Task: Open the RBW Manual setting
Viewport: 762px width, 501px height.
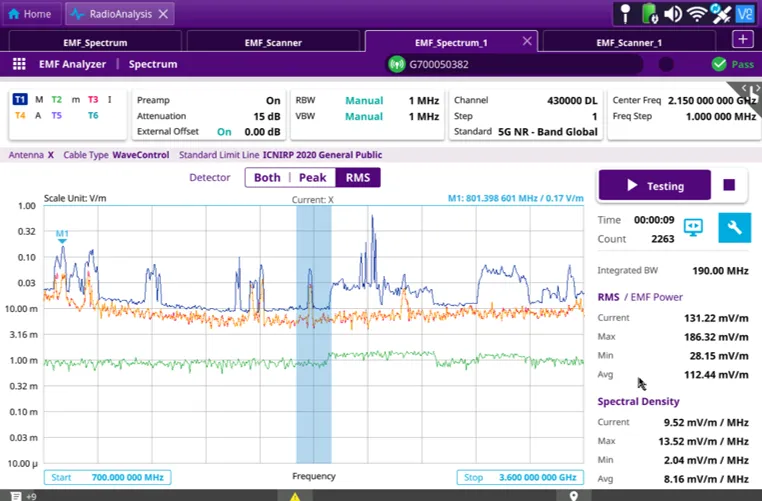Action: pos(364,100)
